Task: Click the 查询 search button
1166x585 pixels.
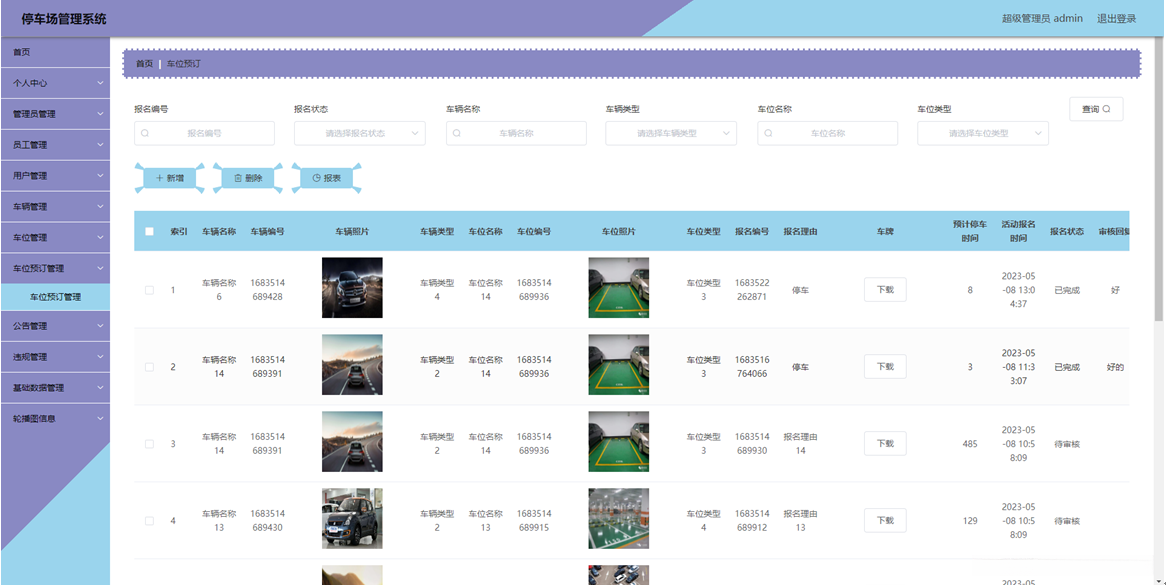Action: click(1096, 109)
